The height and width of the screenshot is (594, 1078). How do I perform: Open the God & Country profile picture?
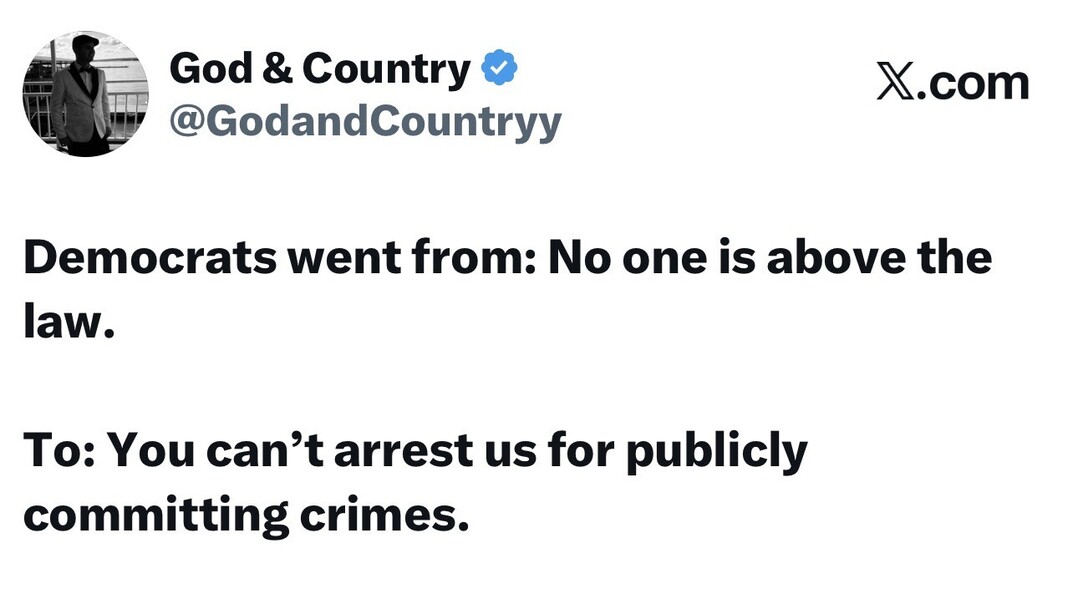coord(85,94)
